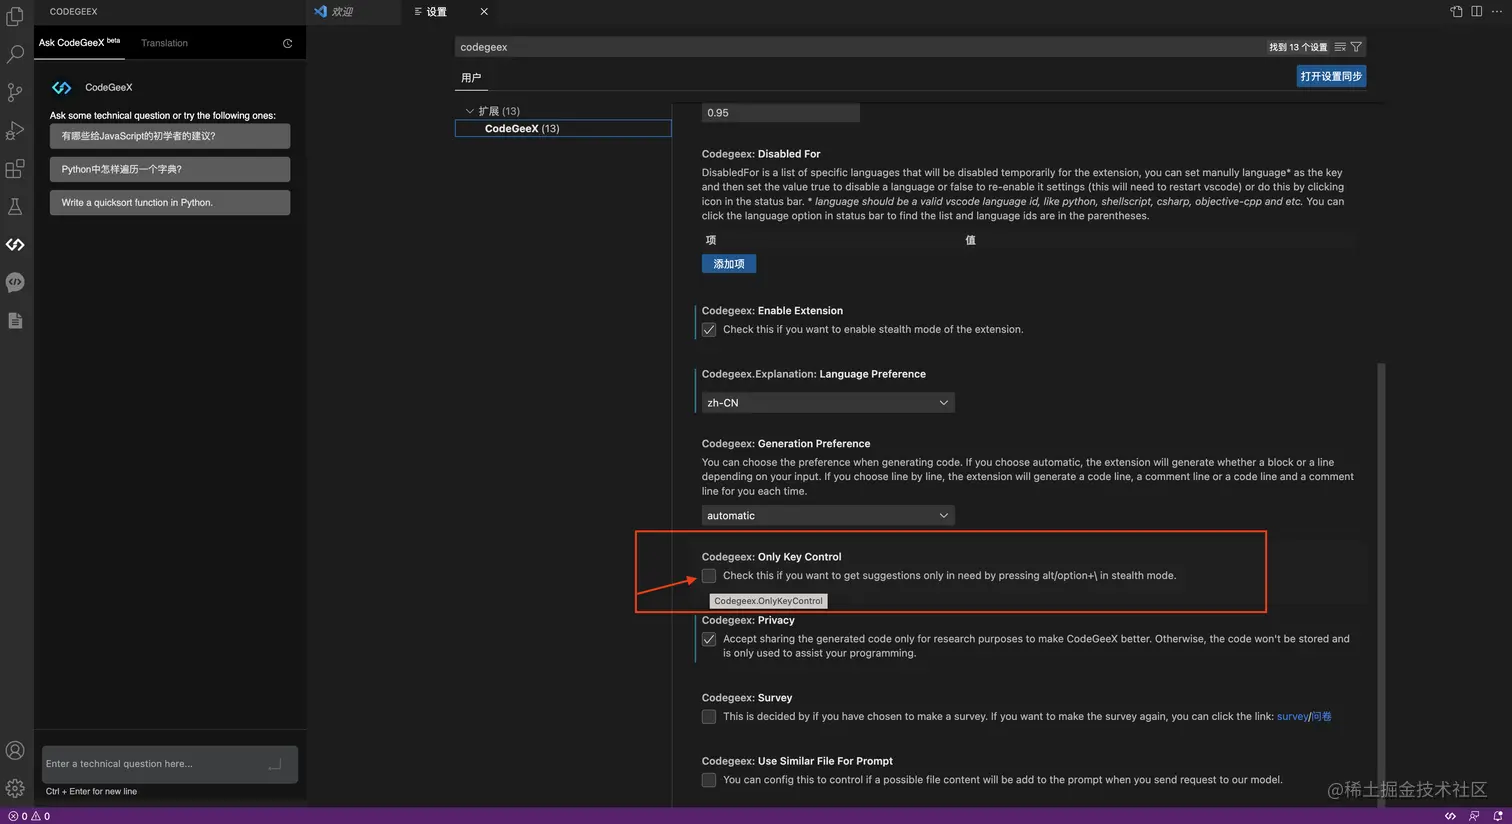Click the Codegeex: Only Key Control heading
The width and height of the screenshot is (1512, 824).
tap(772, 557)
